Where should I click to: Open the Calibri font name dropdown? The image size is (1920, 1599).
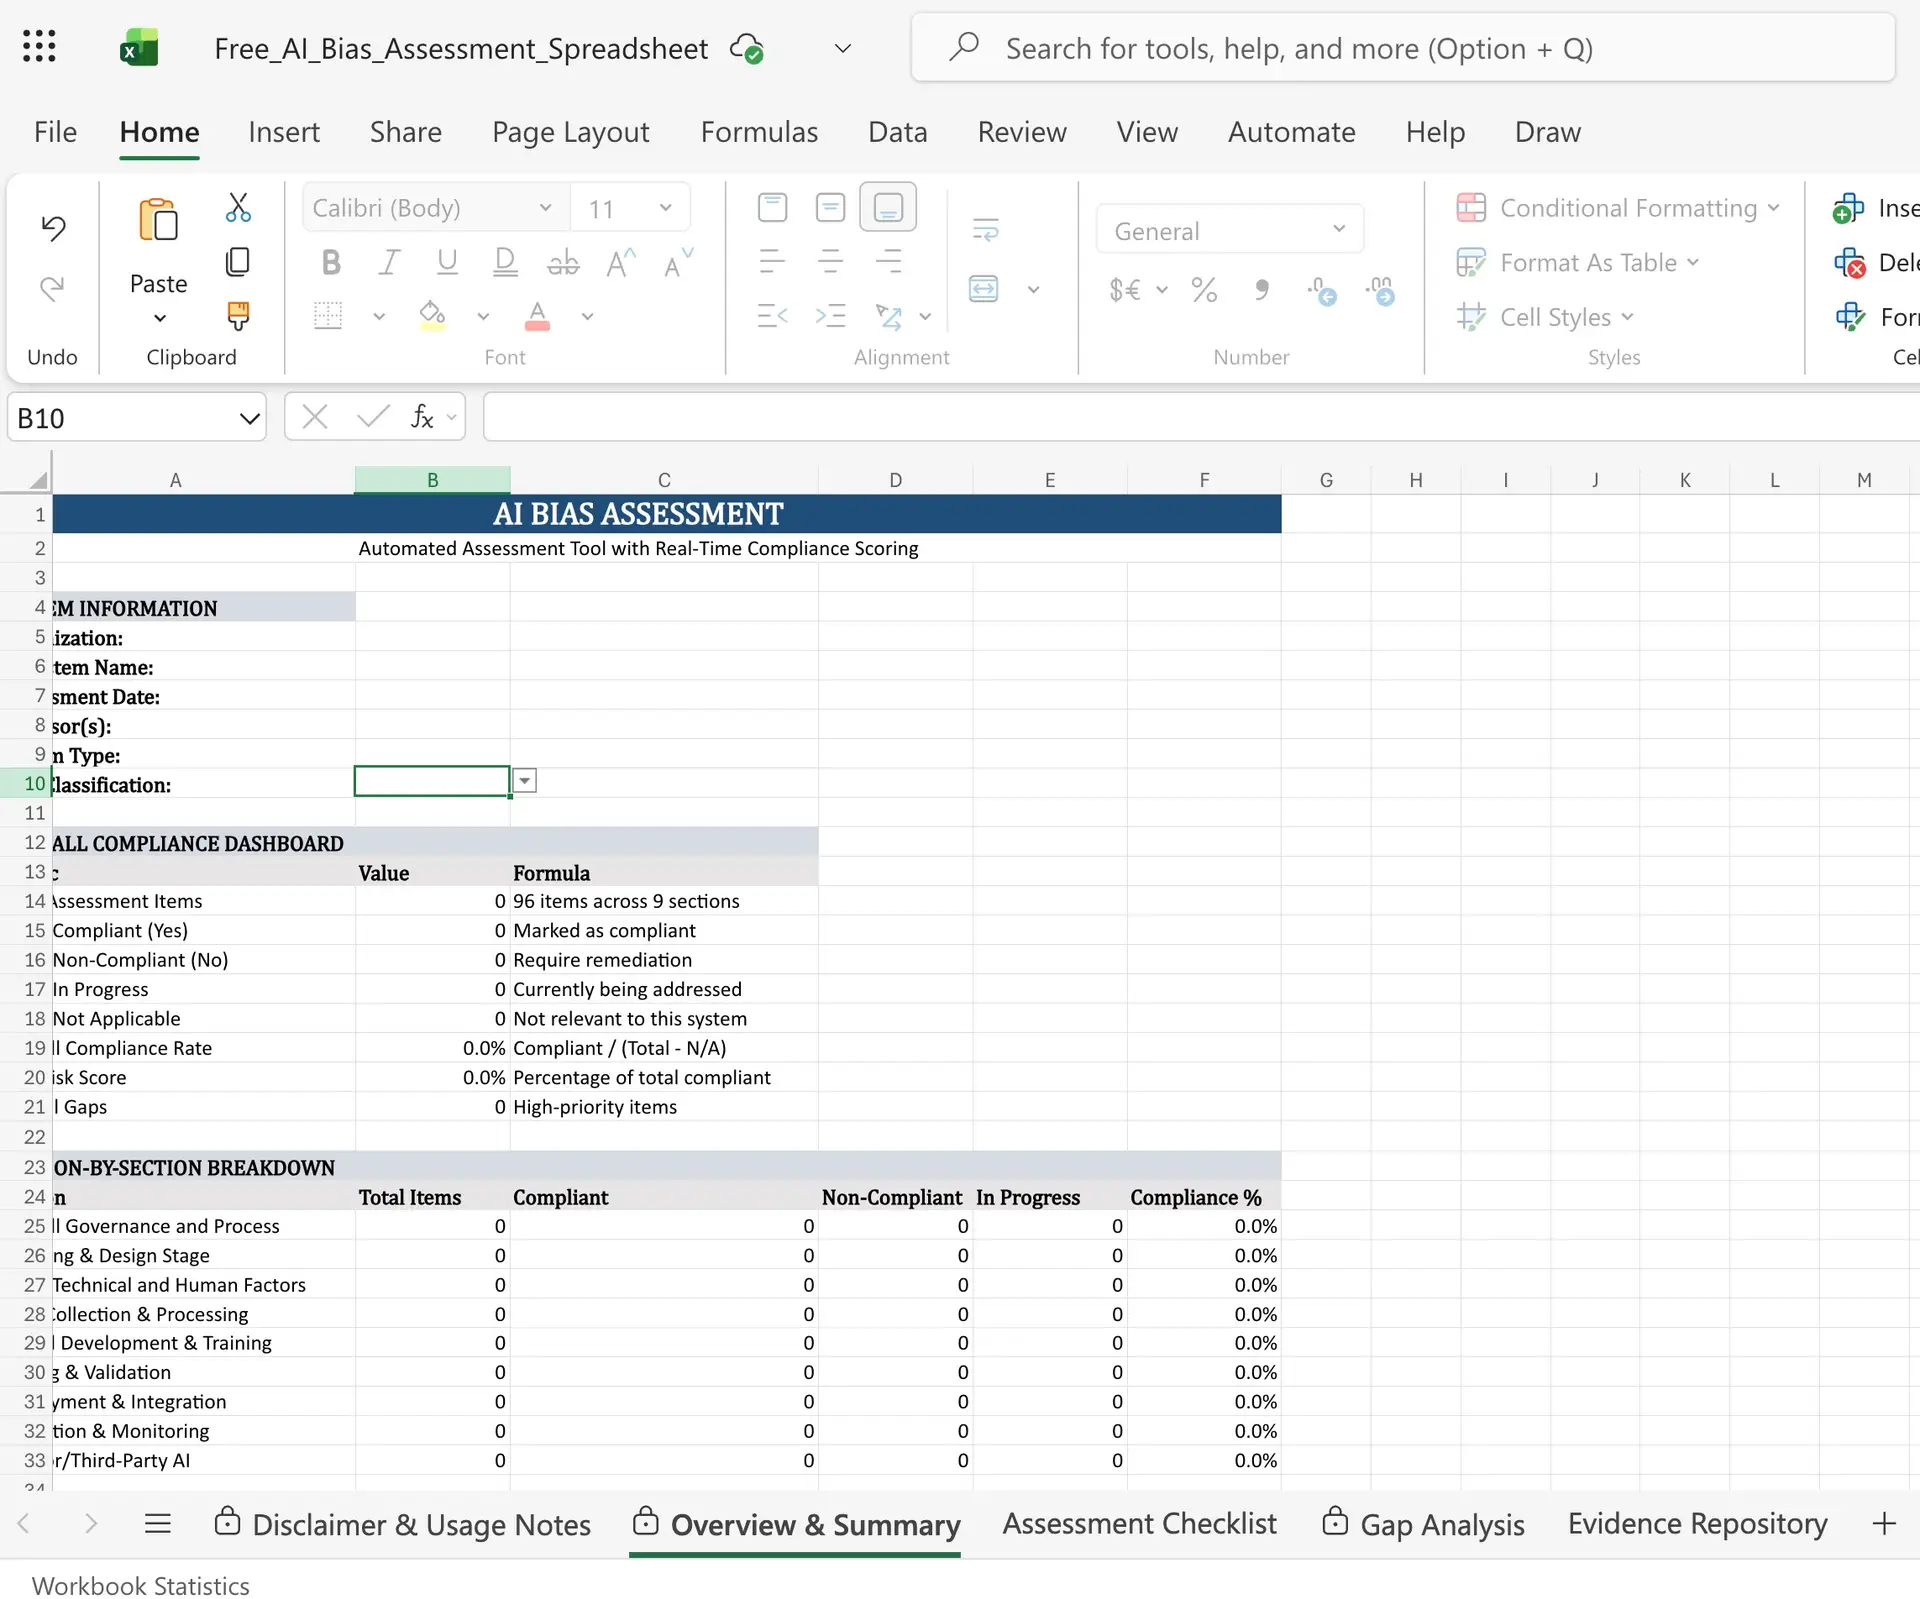[x=544, y=207]
